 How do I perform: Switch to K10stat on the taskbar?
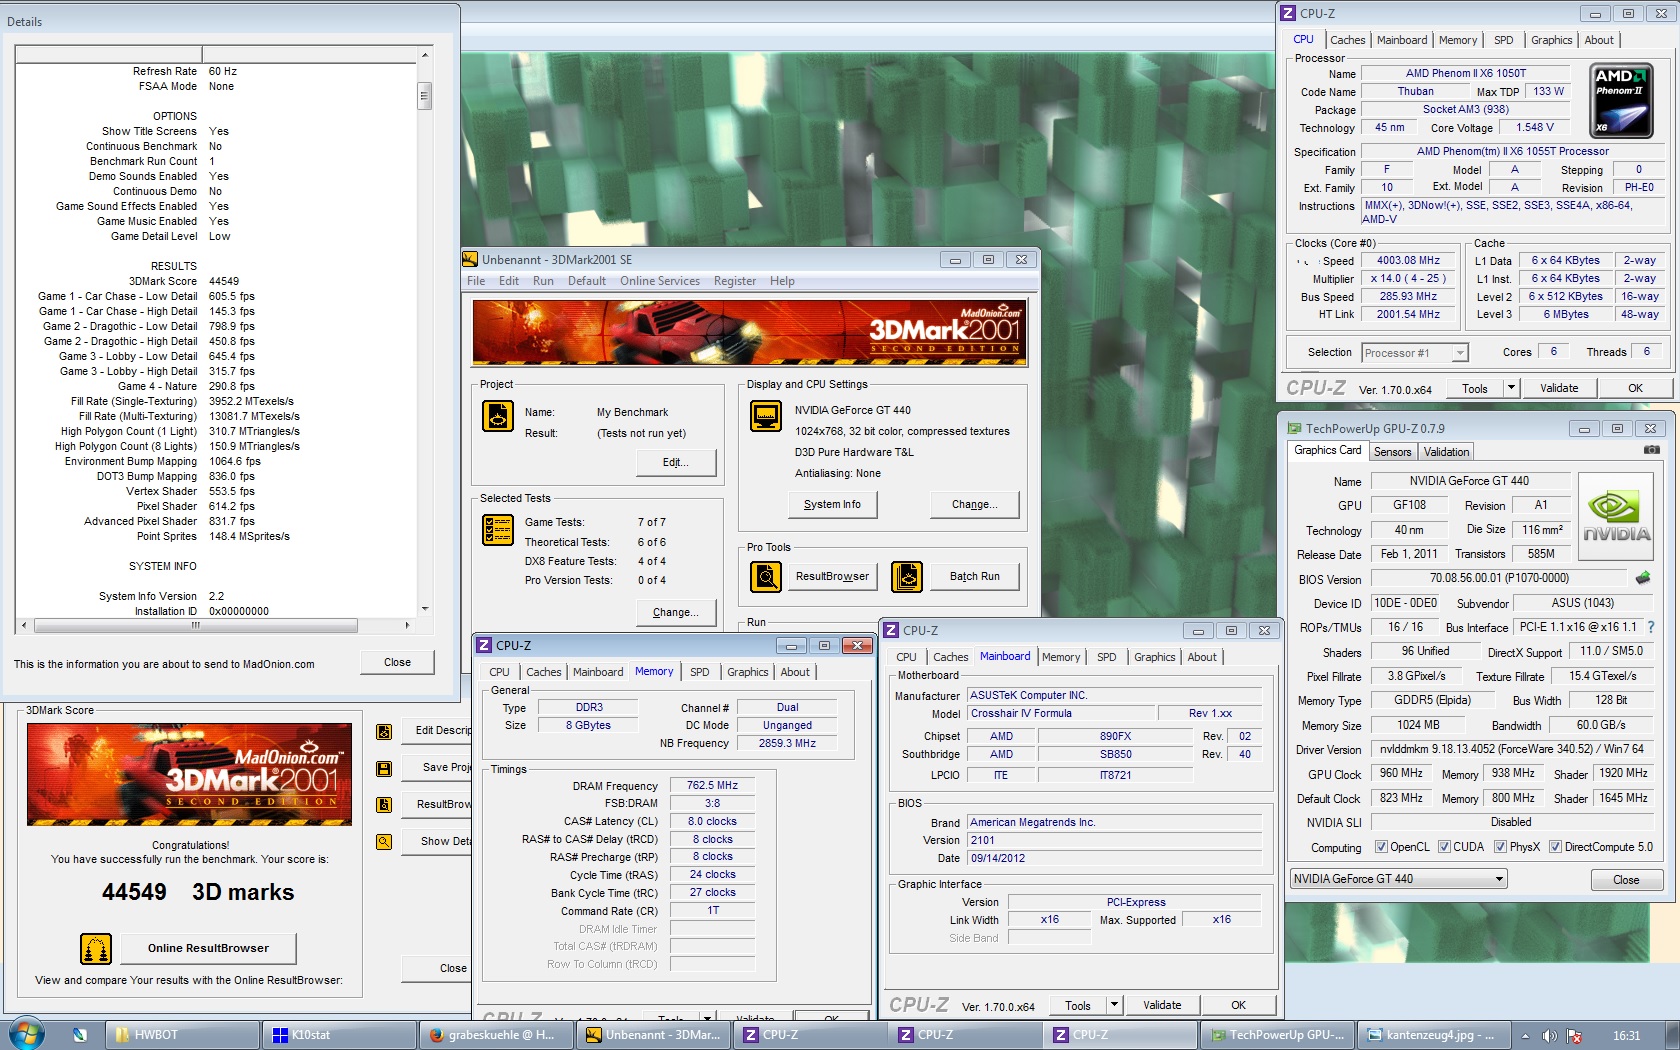point(339,1035)
